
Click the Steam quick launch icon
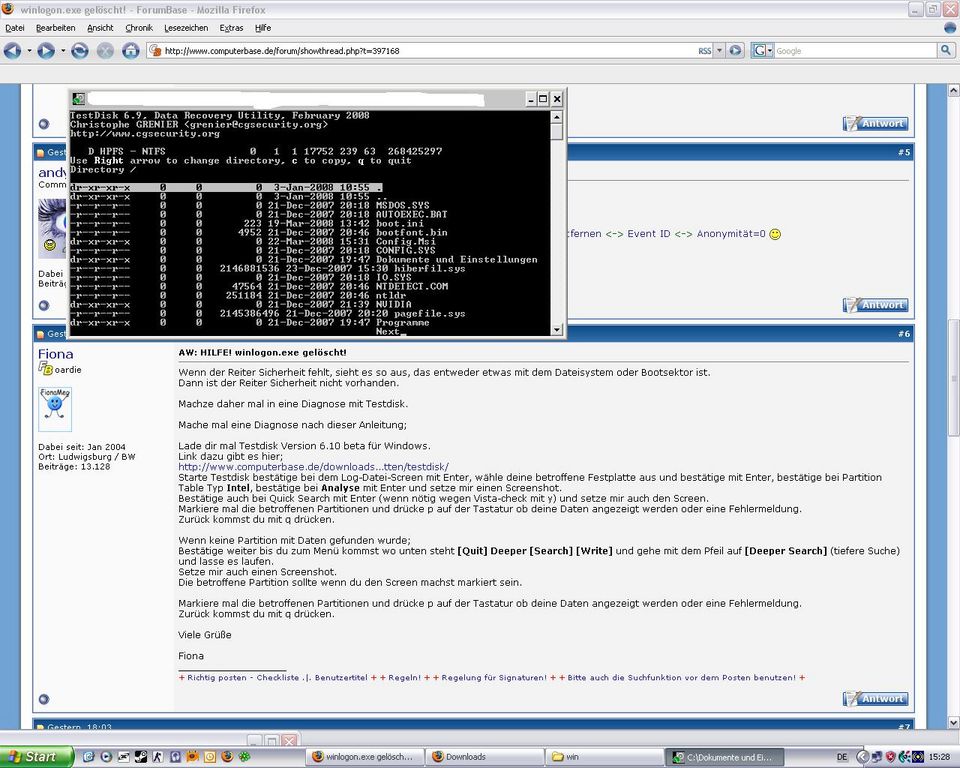[141, 757]
